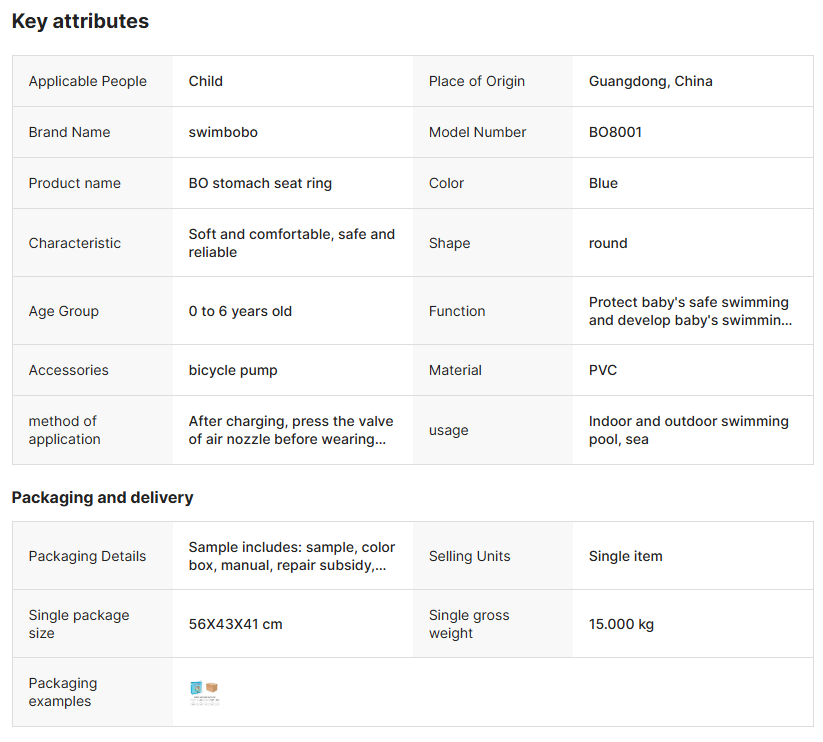Viewport: 823px width, 742px height.
Task: Select the 56X43X41 cm package size
Action: [235, 624]
